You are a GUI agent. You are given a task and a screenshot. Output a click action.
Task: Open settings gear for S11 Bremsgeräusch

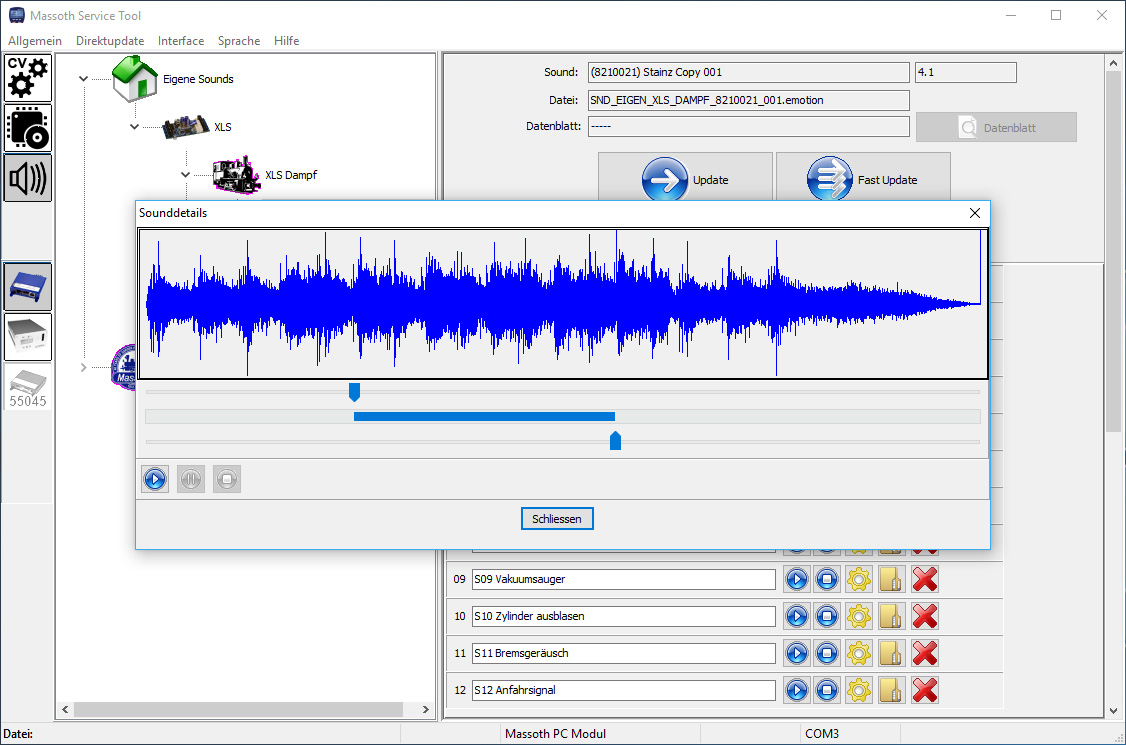pos(859,653)
